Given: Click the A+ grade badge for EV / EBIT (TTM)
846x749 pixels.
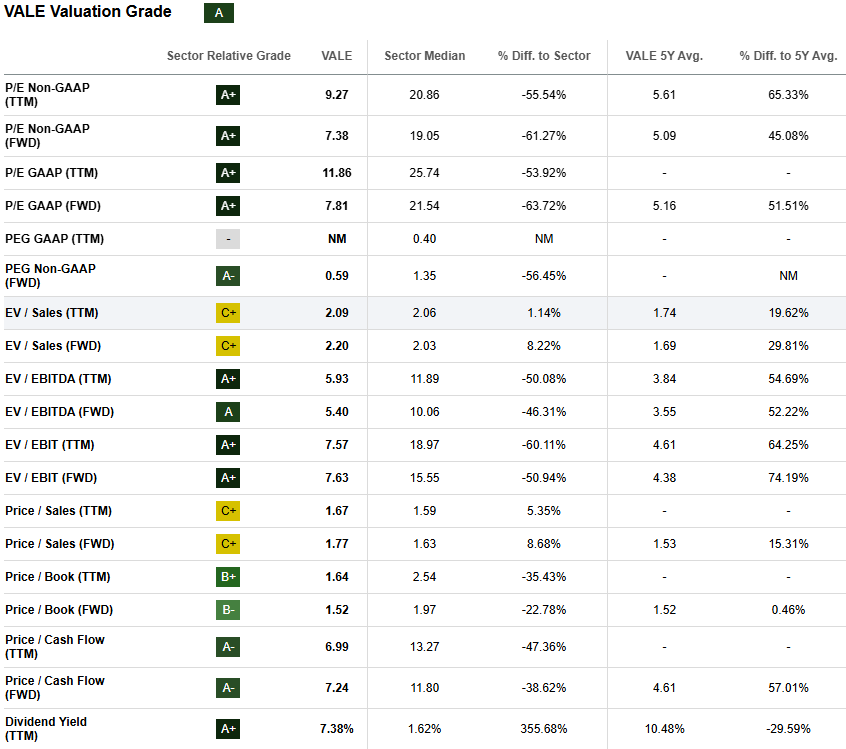Looking at the screenshot, I should [228, 445].
